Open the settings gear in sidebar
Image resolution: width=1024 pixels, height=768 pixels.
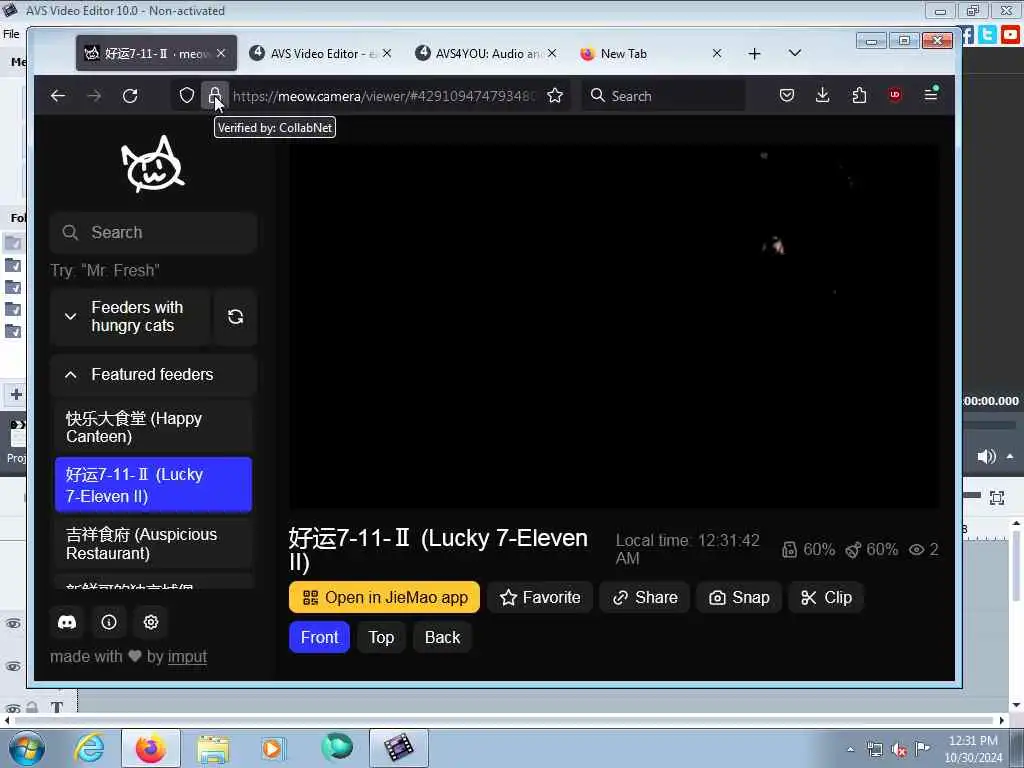[x=151, y=622]
